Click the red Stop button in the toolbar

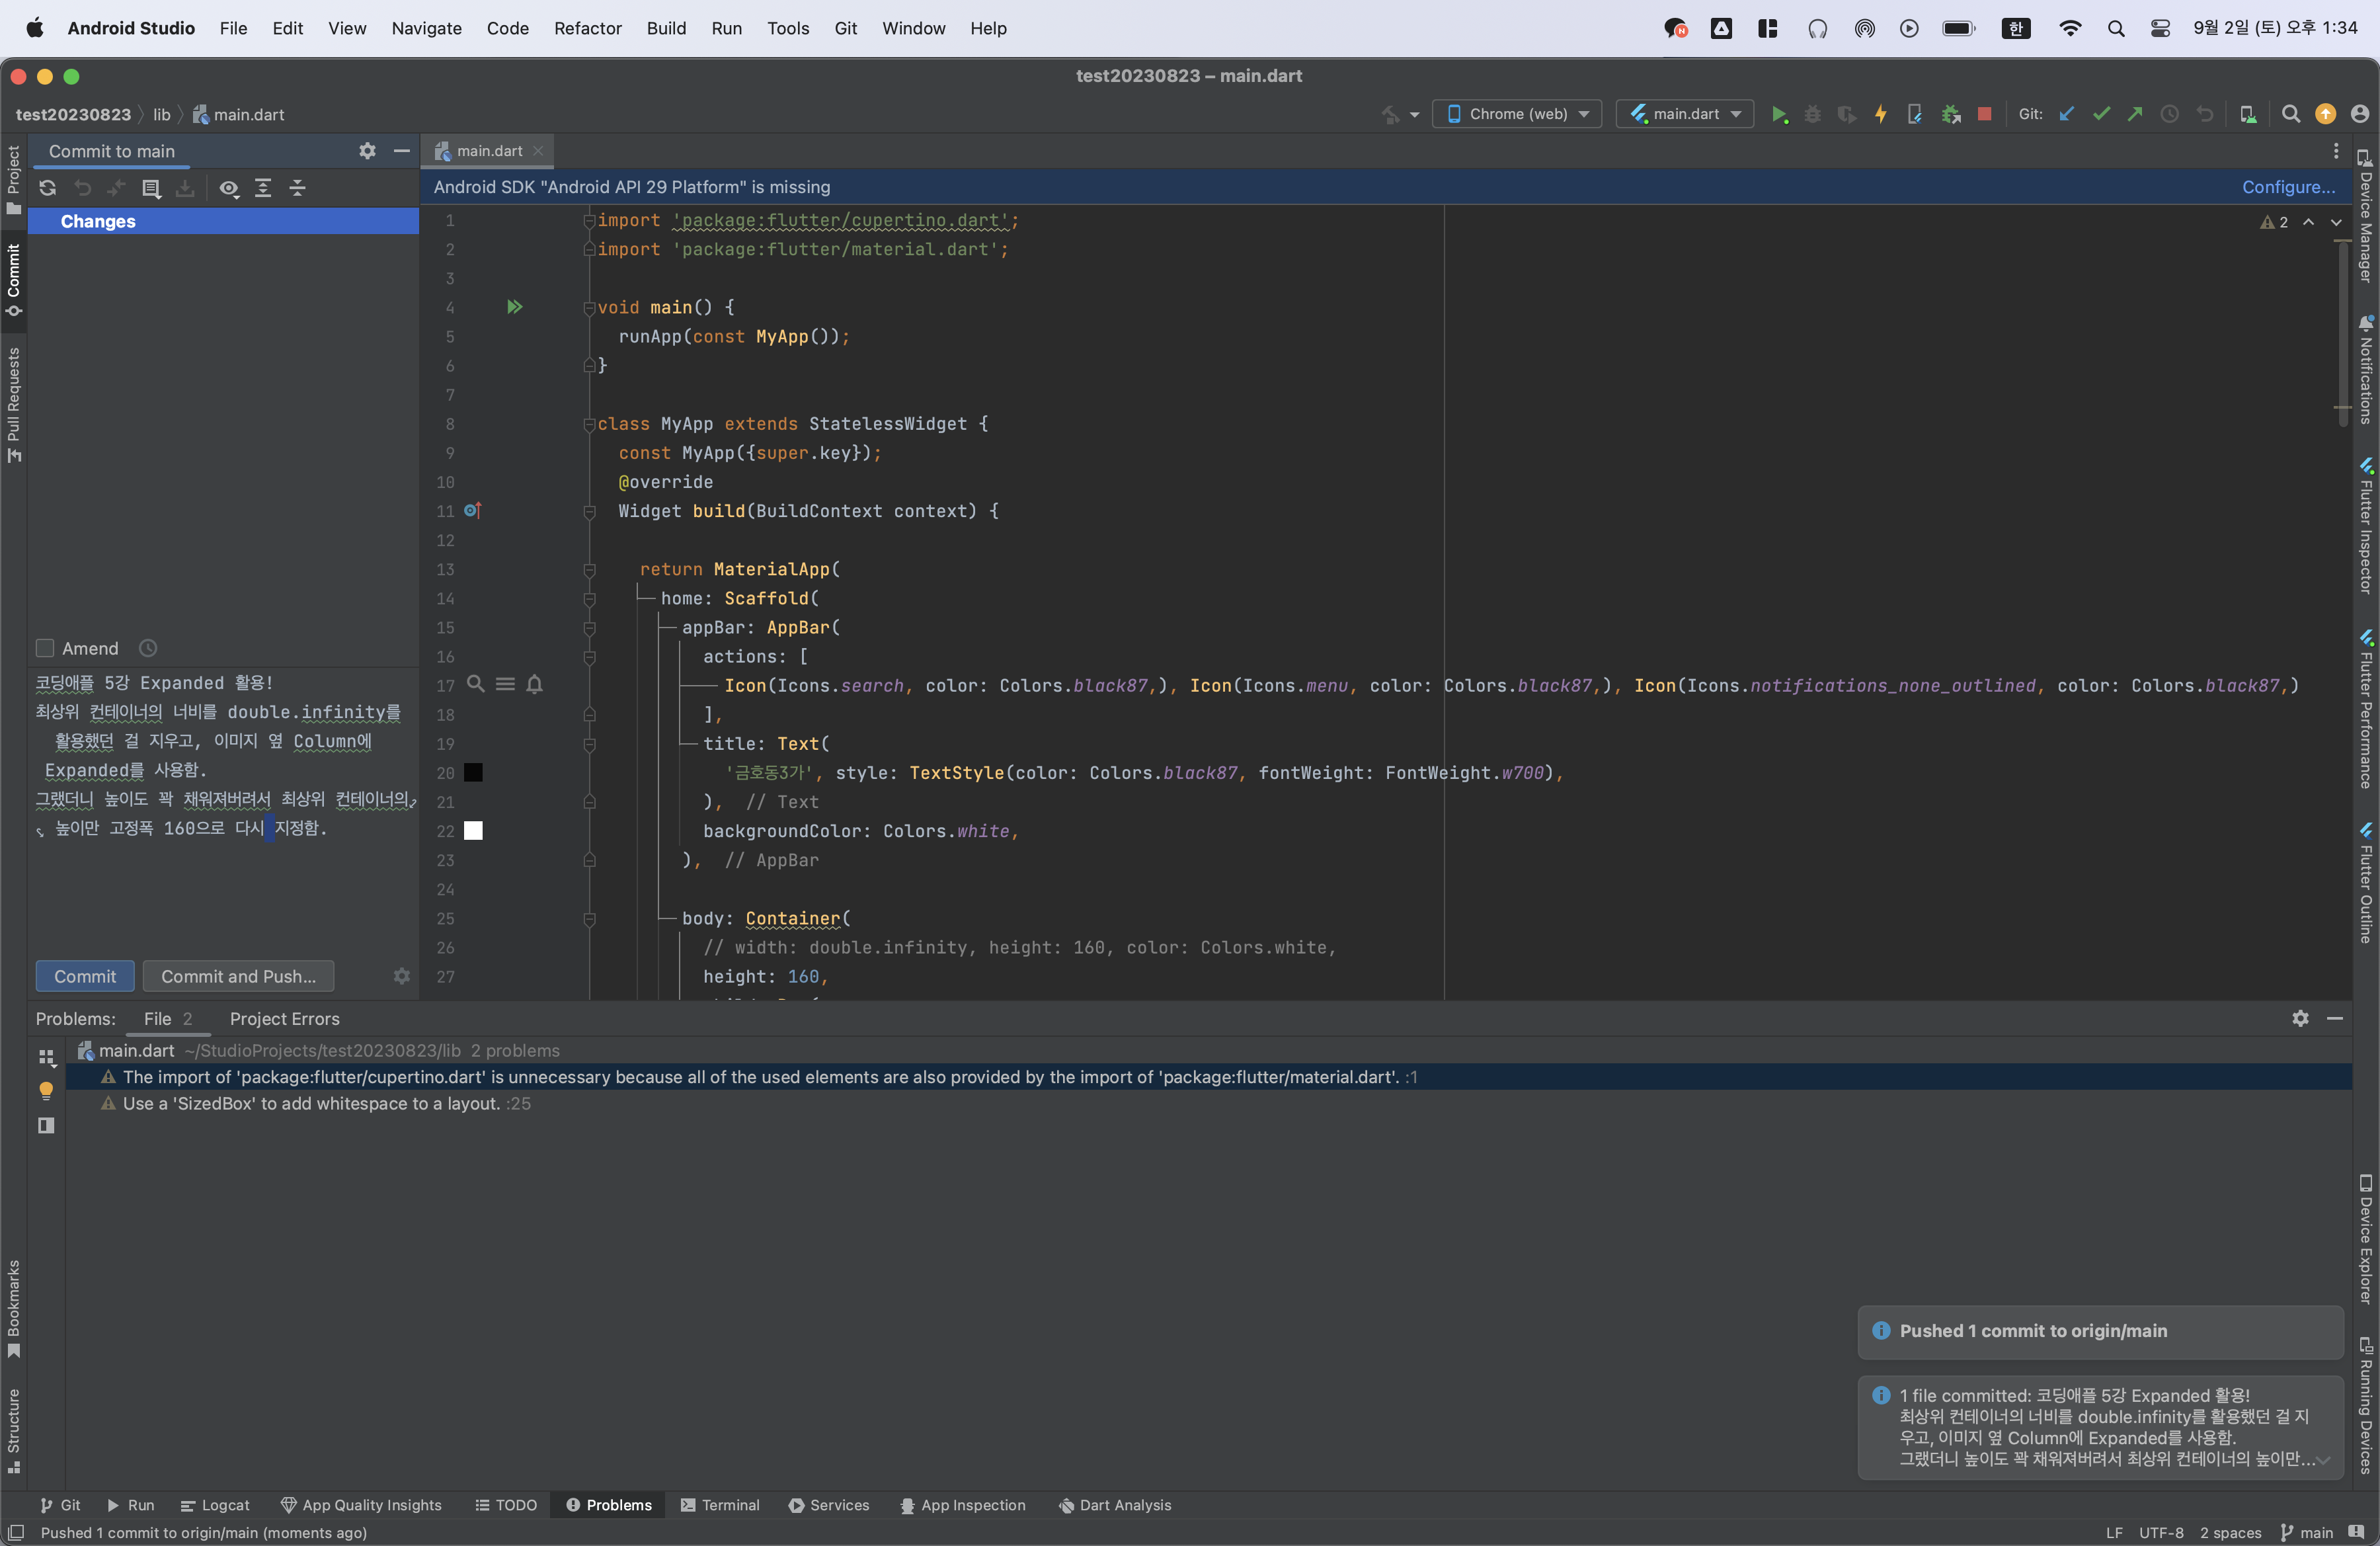pos(1985,114)
